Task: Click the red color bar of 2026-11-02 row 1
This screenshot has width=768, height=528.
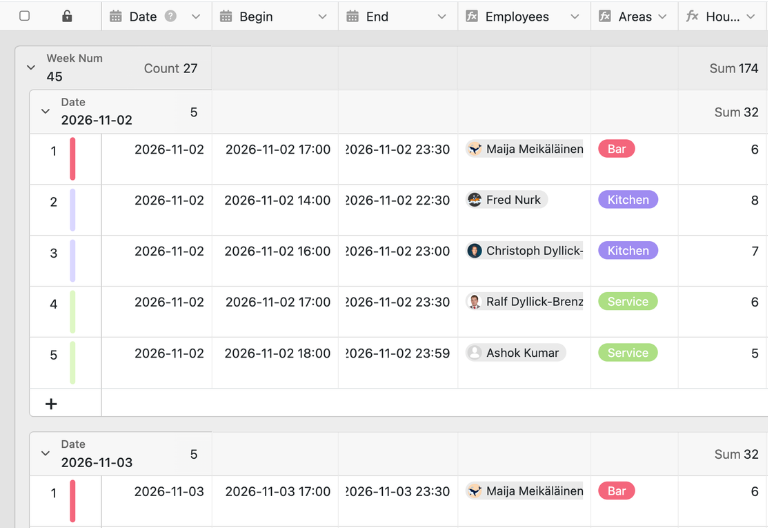Action: [72, 159]
